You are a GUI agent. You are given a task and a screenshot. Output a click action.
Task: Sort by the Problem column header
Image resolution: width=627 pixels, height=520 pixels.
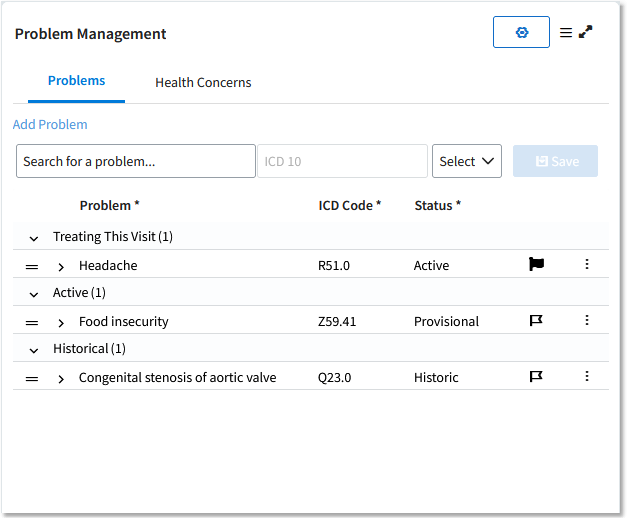[x=109, y=206]
